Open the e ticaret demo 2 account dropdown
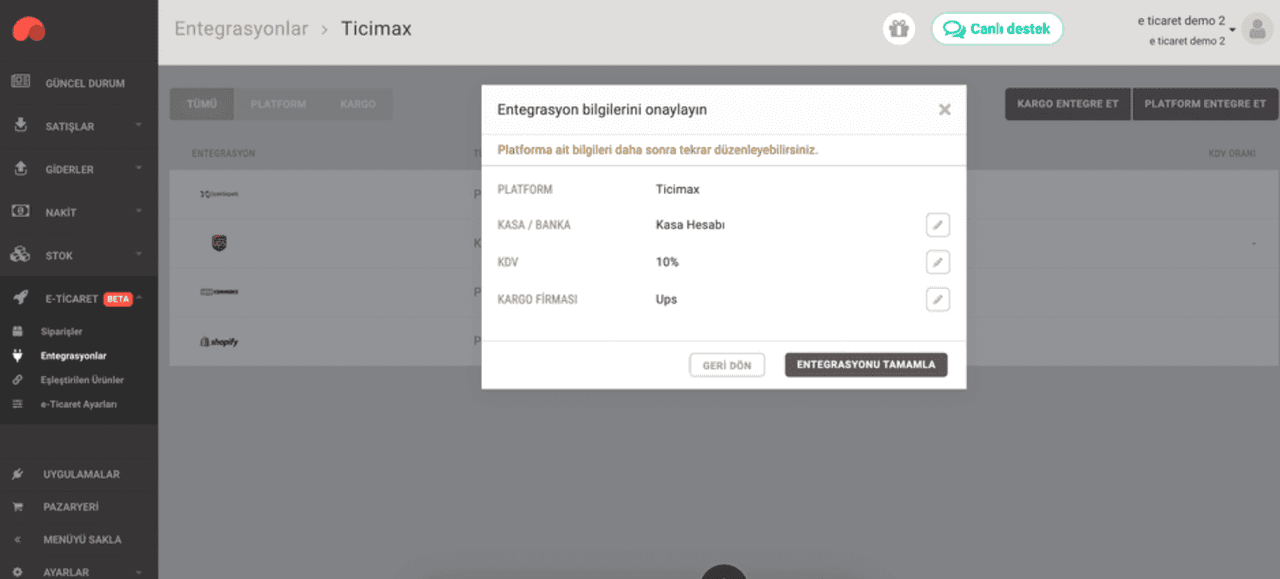This screenshot has height=579, width=1280. pyautogui.click(x=1187, y=30)
